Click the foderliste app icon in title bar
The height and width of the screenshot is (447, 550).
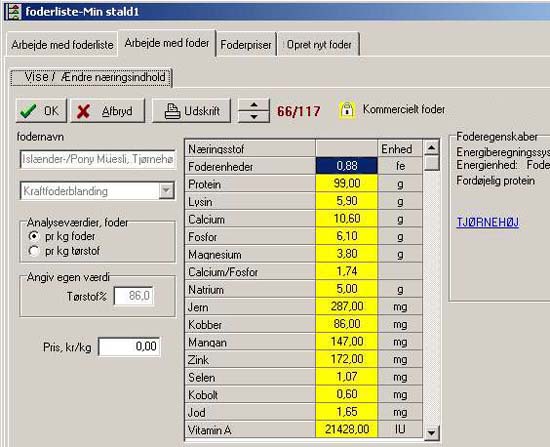click(x=13, y=11)
